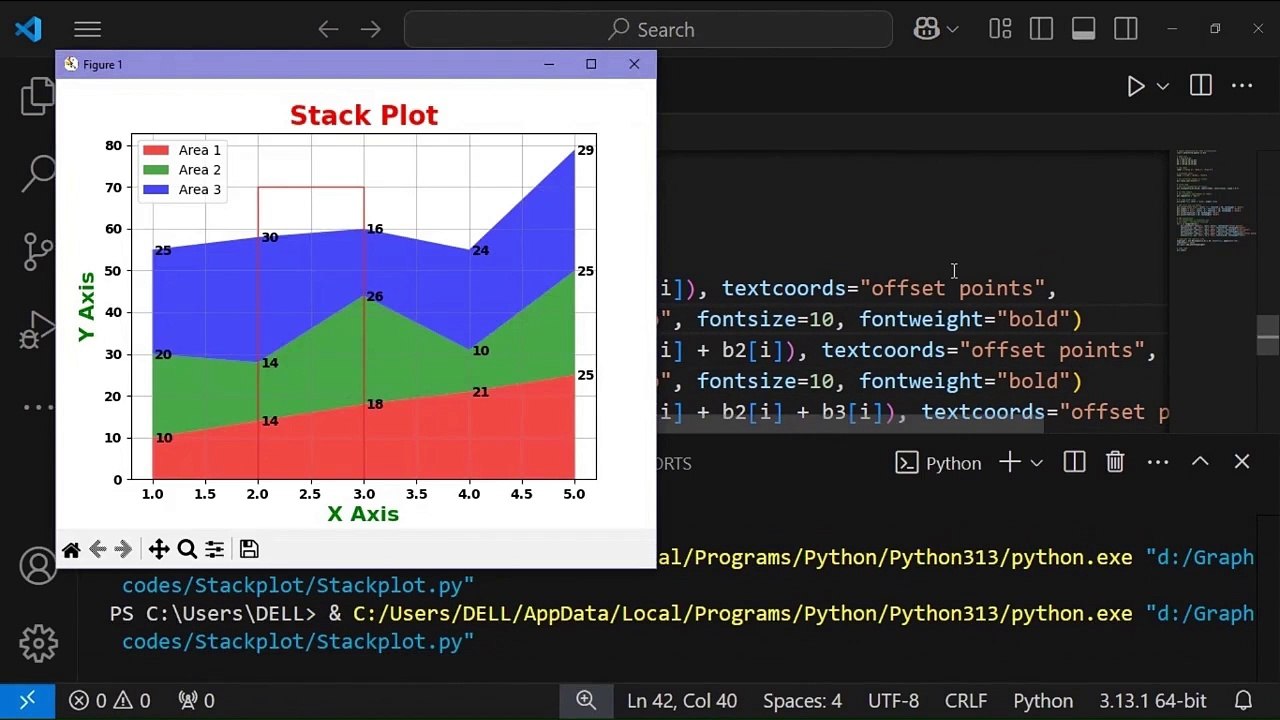
Task: Kill the terminal with trash icon
Action: tap(1115, 462)
